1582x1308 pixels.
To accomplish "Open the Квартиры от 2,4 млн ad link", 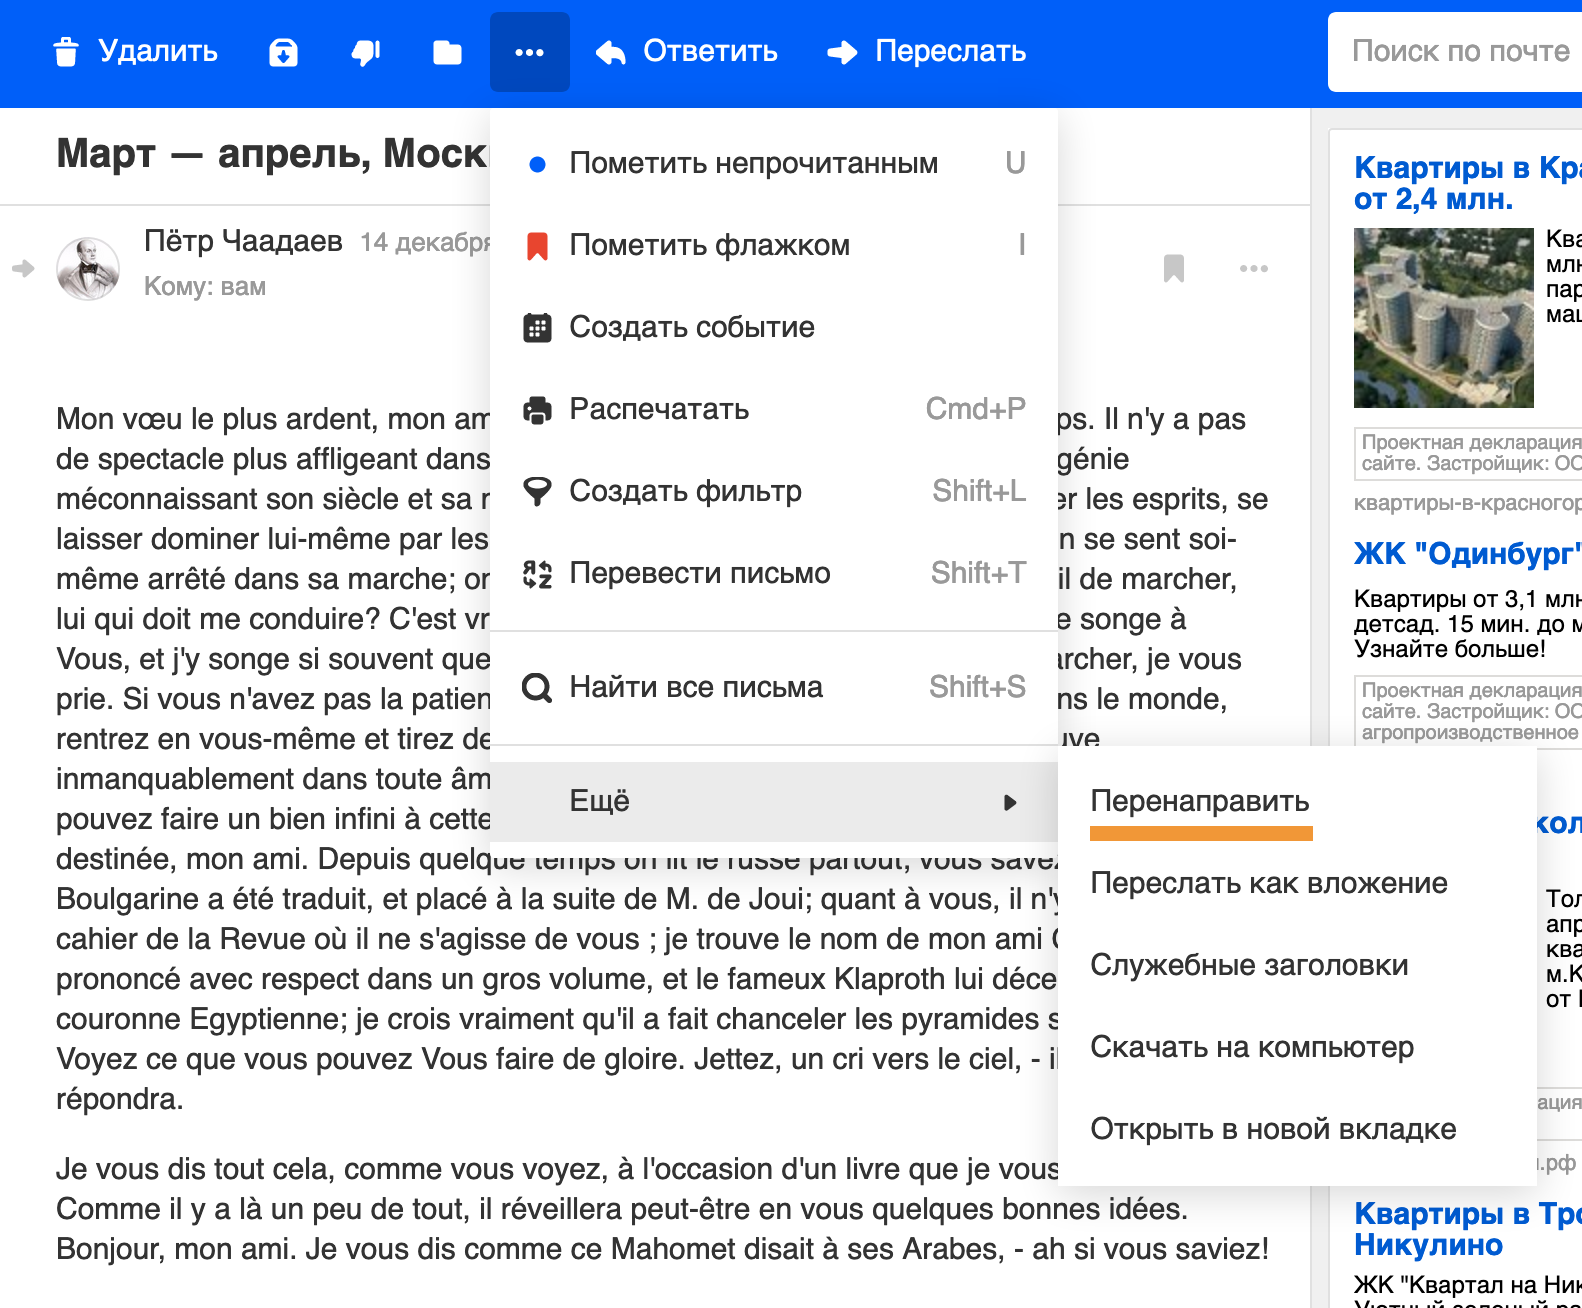I will (1467, 183).
